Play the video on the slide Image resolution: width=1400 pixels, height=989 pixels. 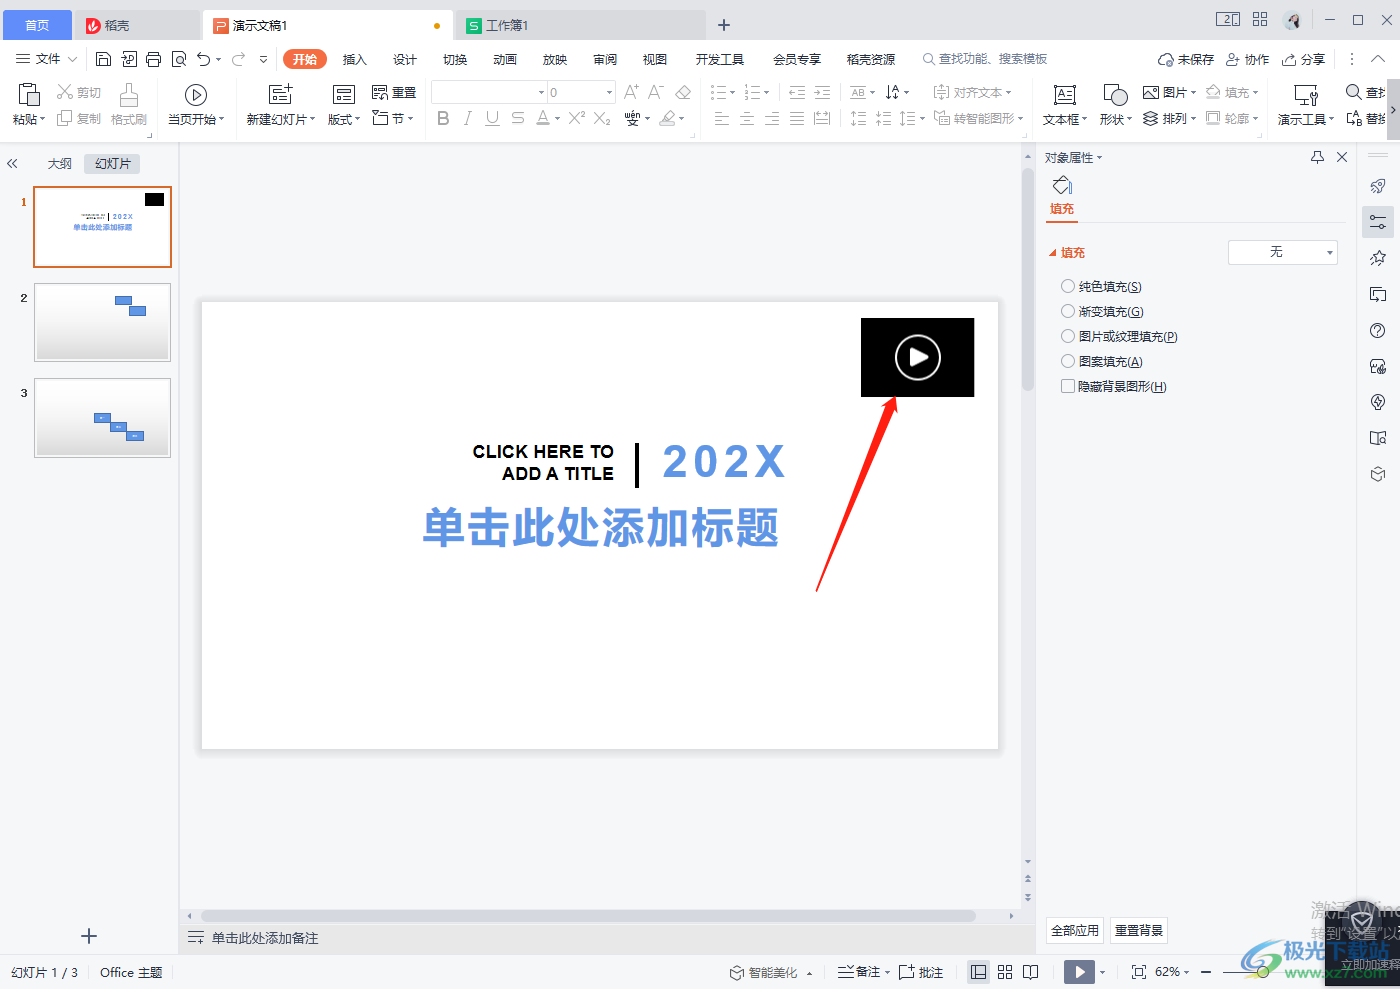coord(918,357)
